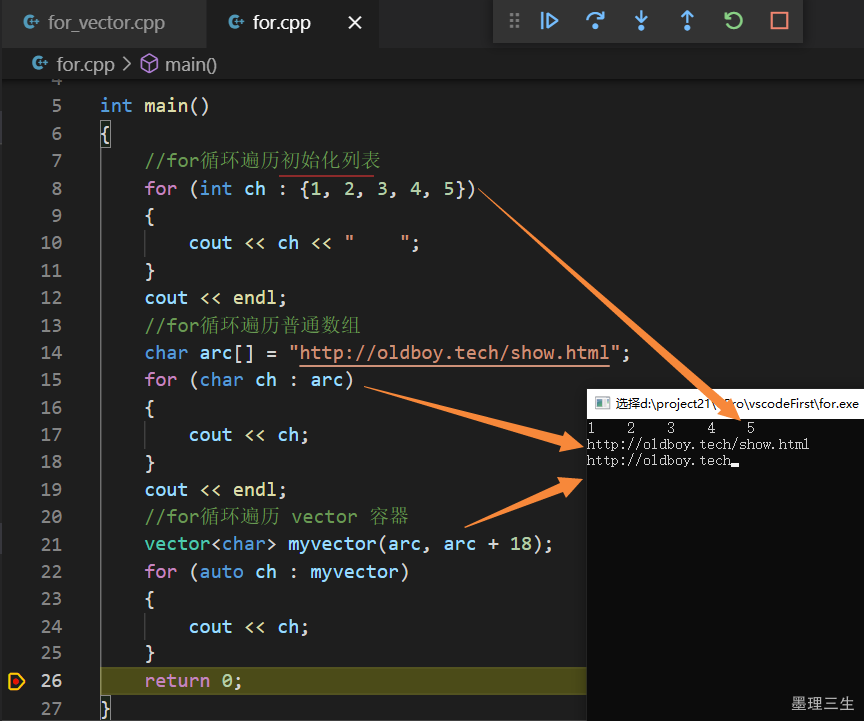The height and width of the screenshot is (721, 864).
Task: Click line number 8 in gutter
Action: [57, 189]
